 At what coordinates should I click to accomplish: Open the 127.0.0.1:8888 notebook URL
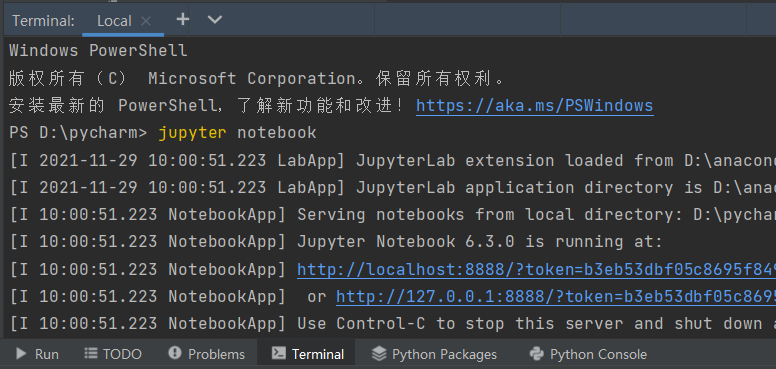tap(556, 296)
